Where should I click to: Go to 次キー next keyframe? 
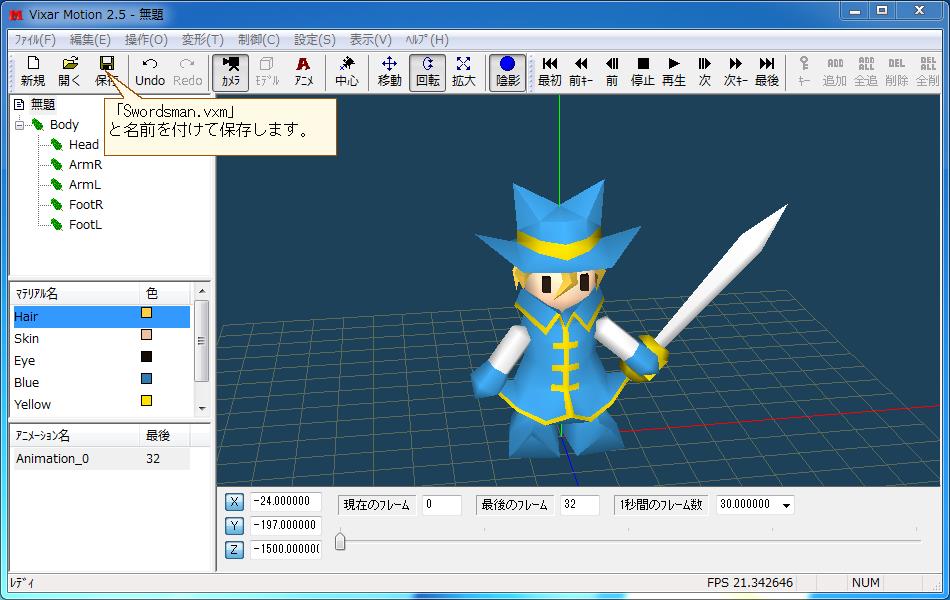pyautogui.click(x=736, y=72)
